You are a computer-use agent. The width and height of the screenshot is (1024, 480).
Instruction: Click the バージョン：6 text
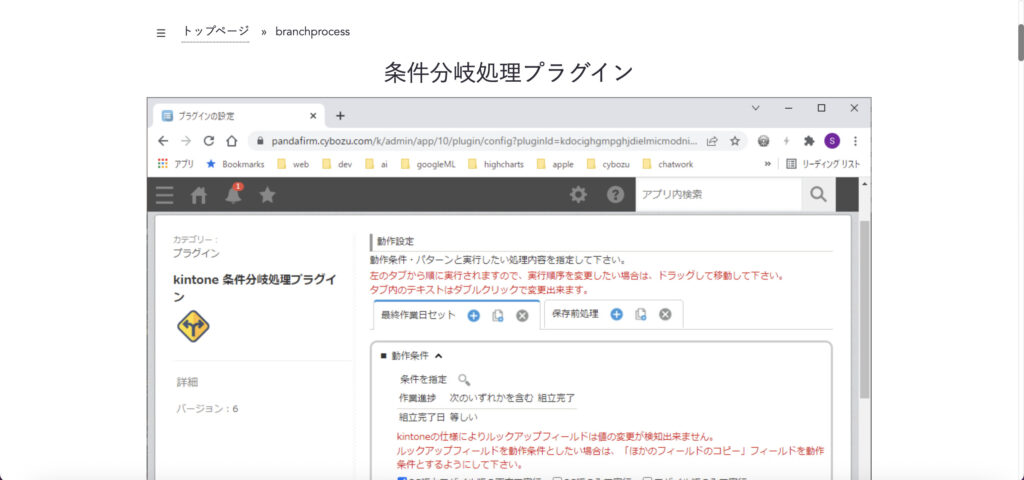[207, 409]
